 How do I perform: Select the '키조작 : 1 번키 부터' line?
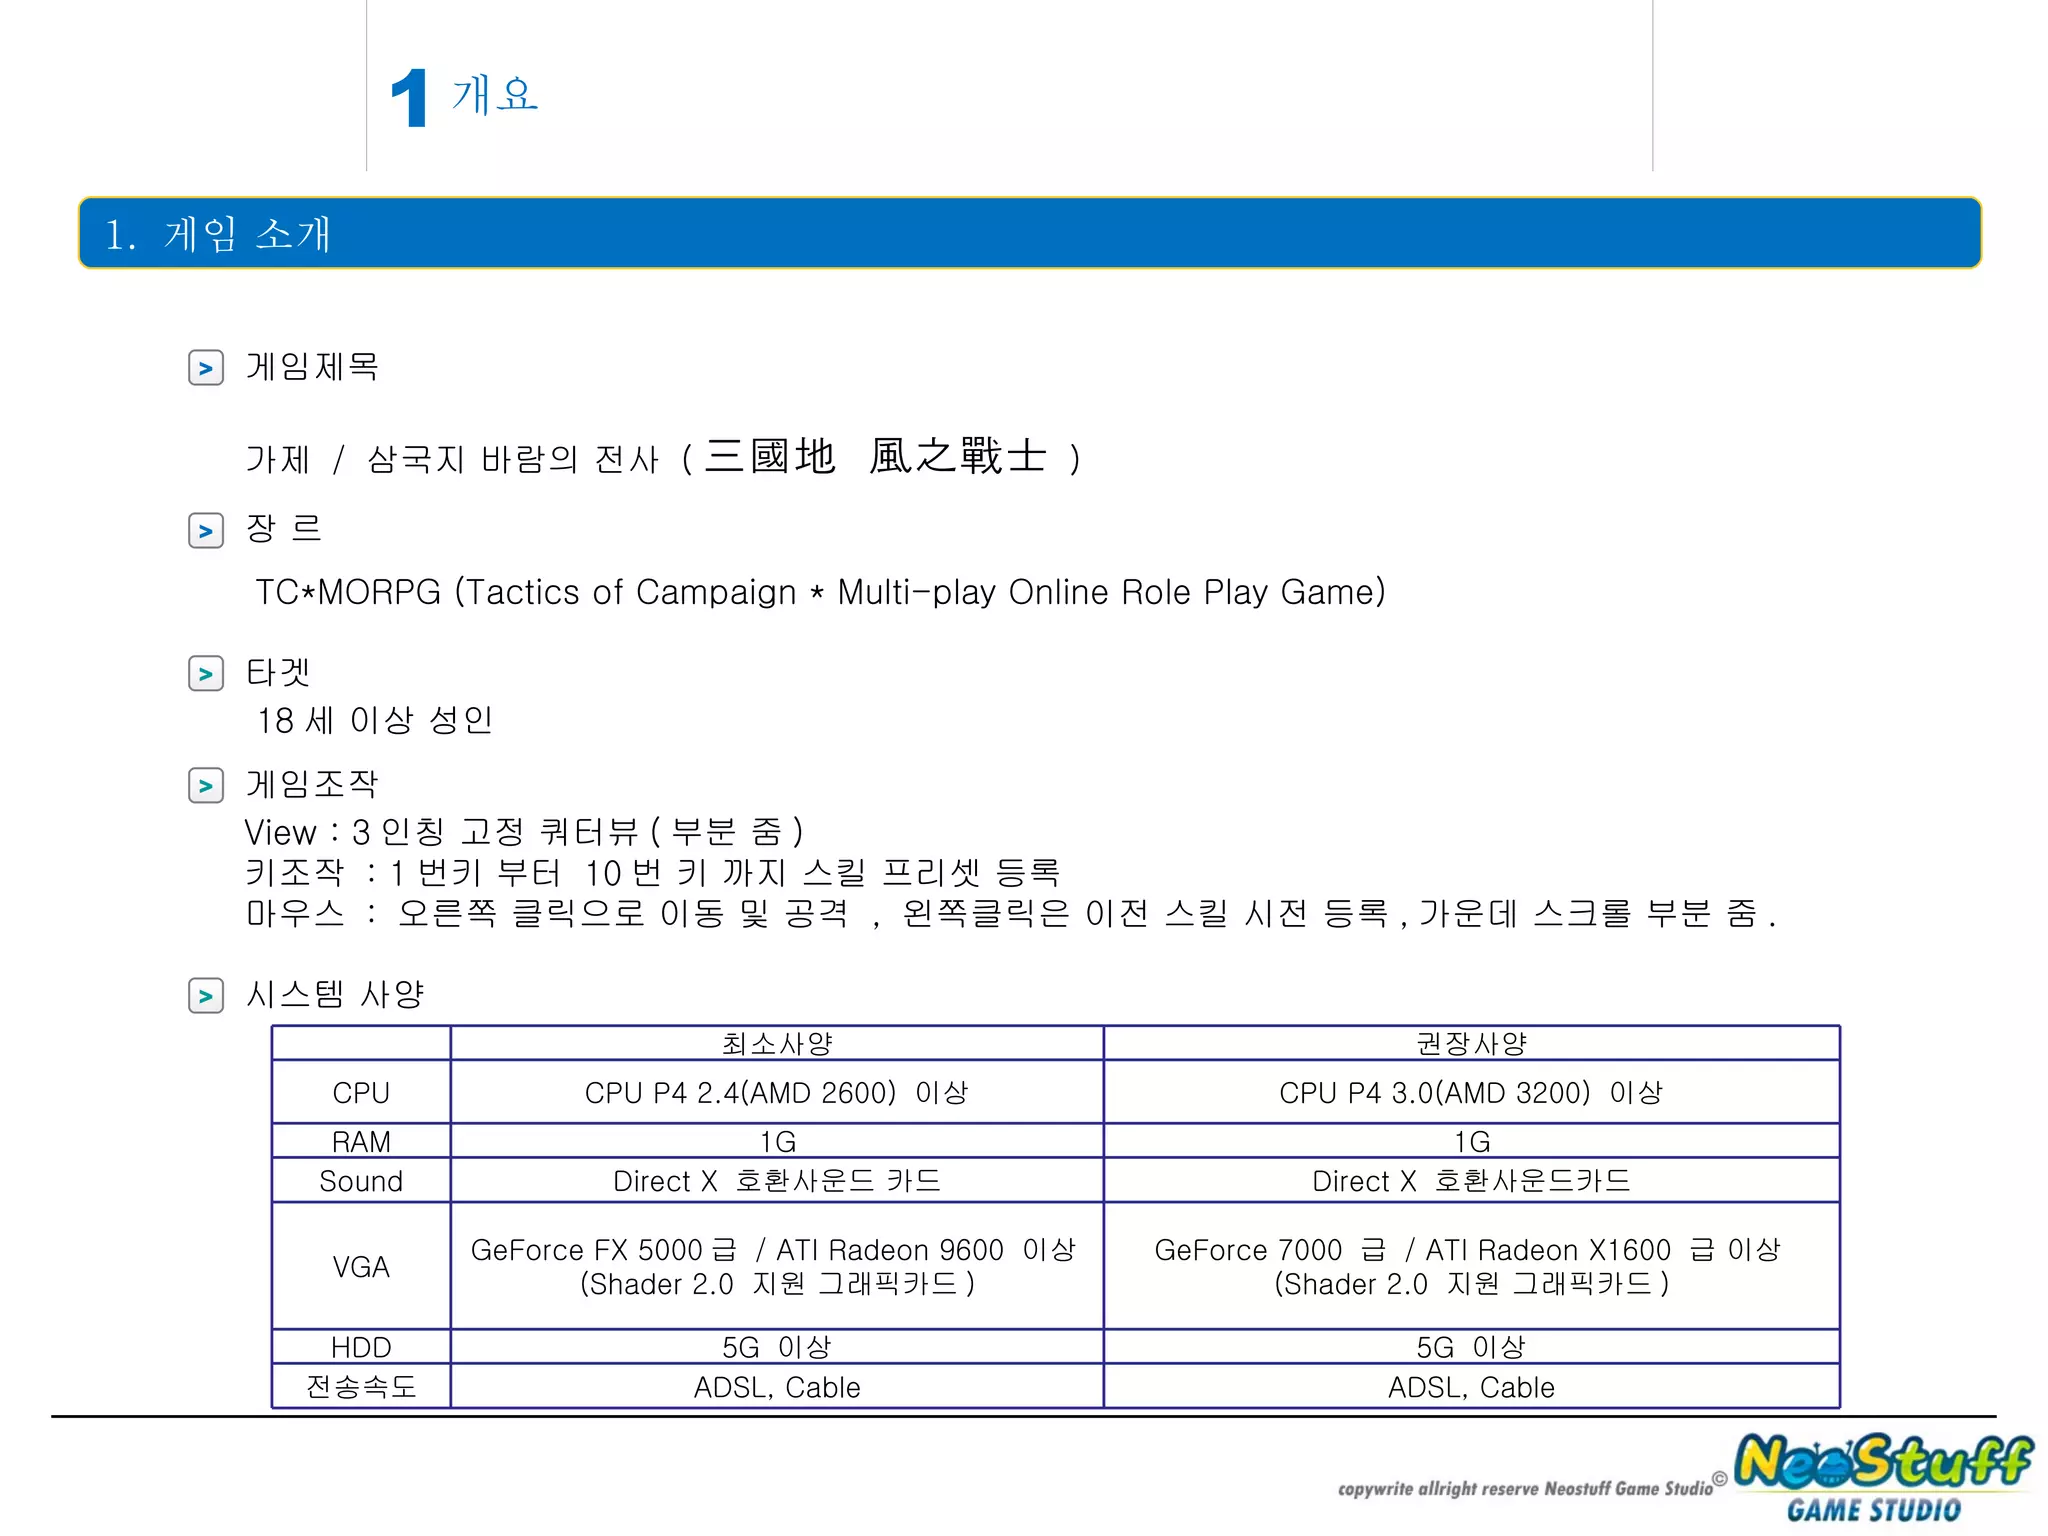pyautogui.click(x=653, y=873)
